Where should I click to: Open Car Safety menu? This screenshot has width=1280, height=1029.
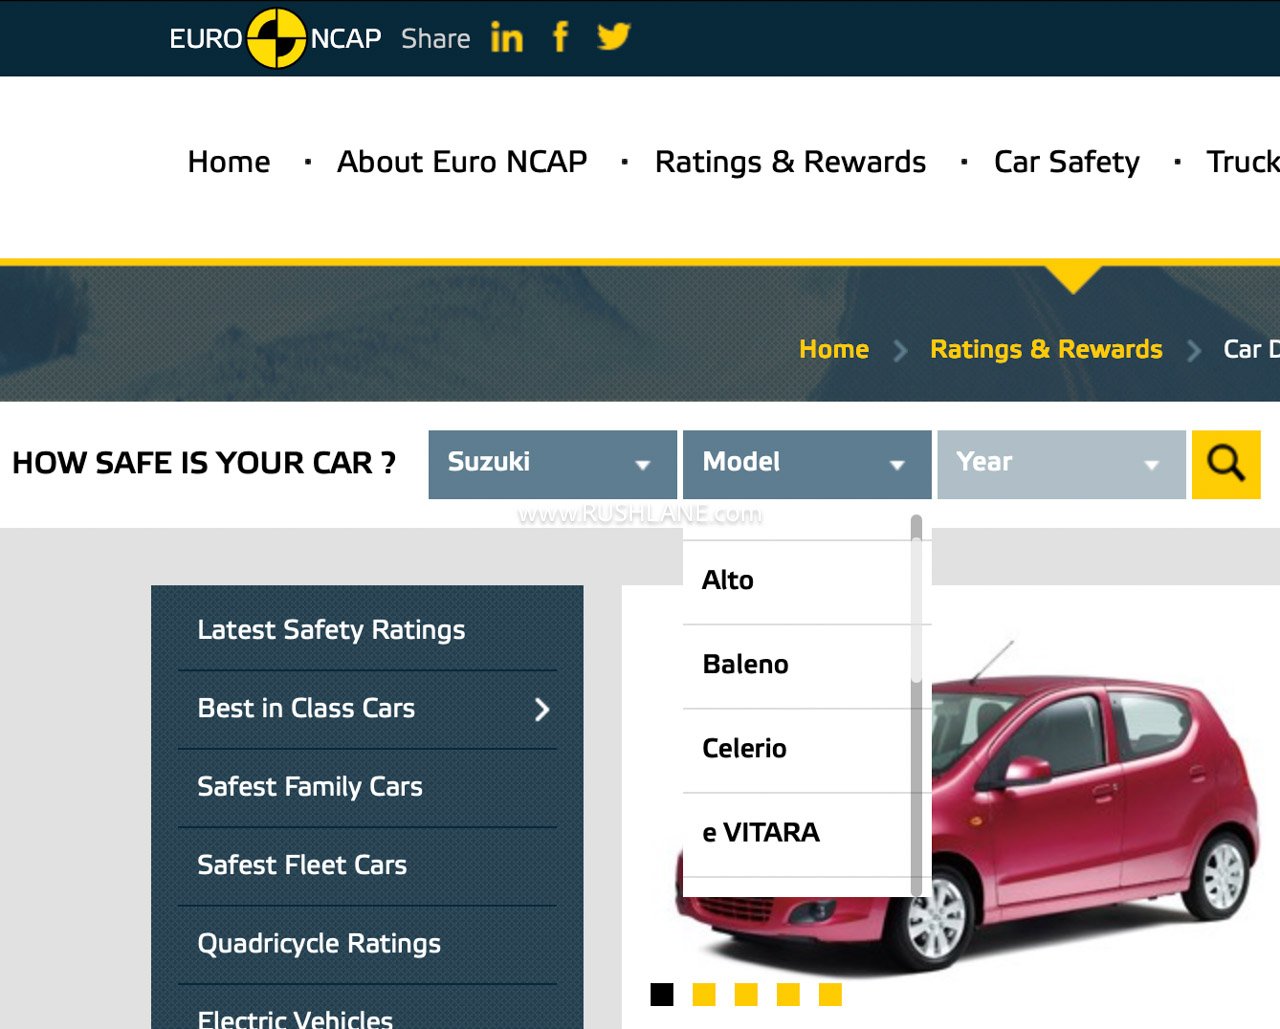(1066, 162)
